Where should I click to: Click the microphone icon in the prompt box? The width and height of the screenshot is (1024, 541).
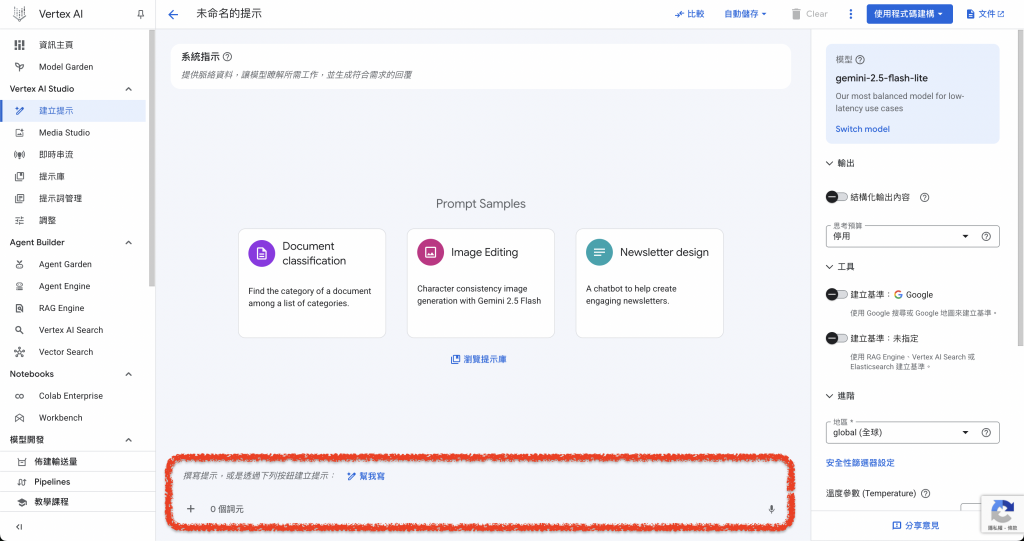(771, 509)
